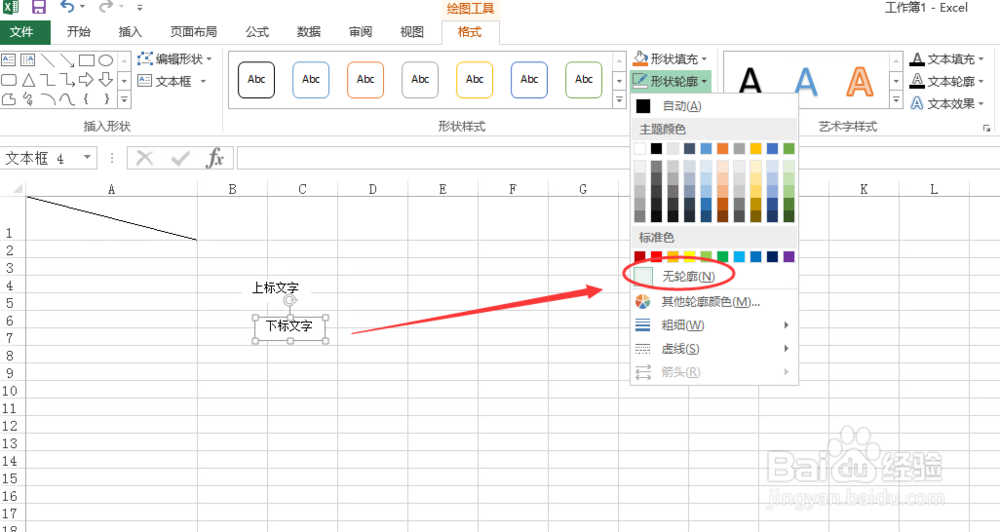Pick the purple standard color swatch

789,256
